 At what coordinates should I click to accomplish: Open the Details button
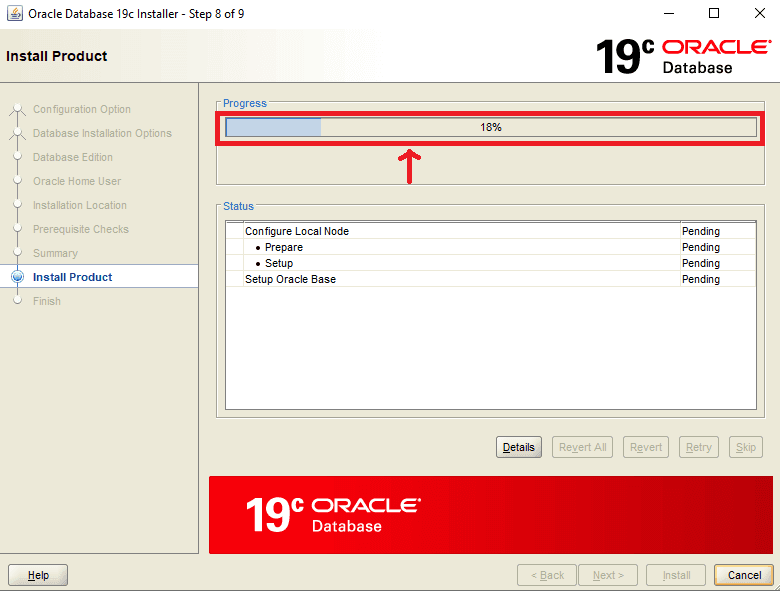pyautogui.click(x=519, y=447)
